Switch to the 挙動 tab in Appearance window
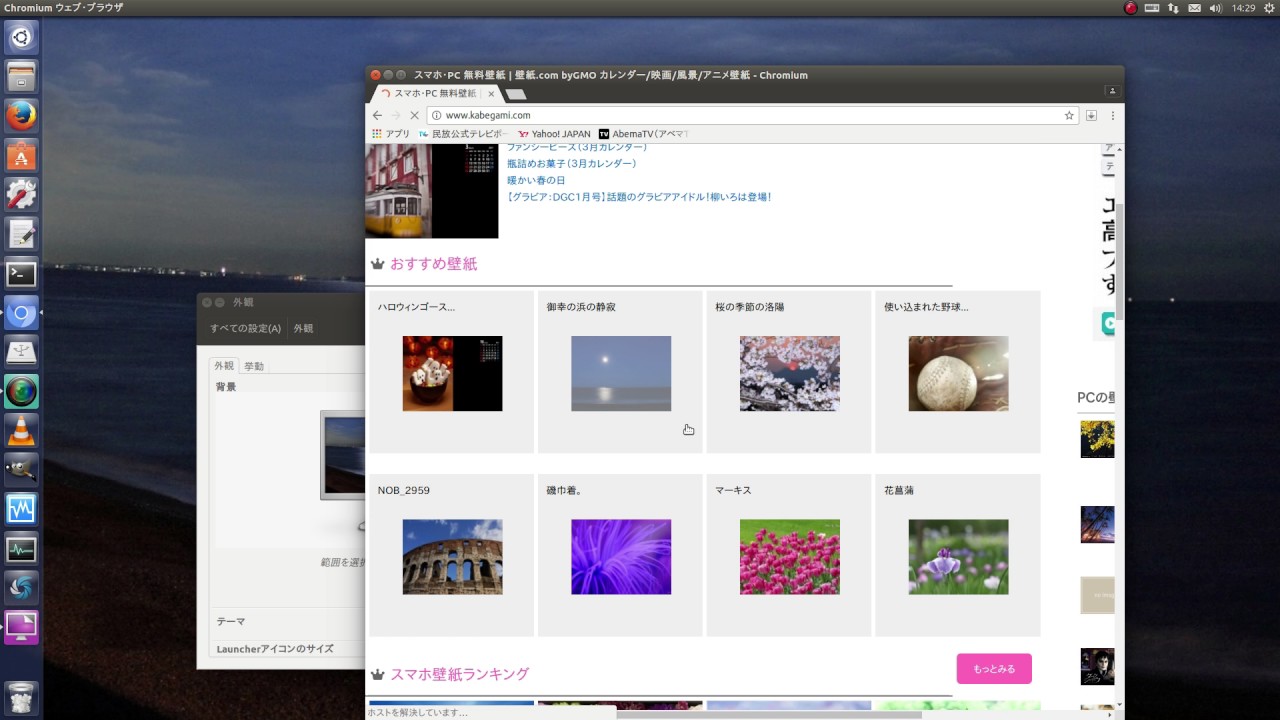Screen dimensions: 1280x720 pyautogui.click(x=254, y=366)
